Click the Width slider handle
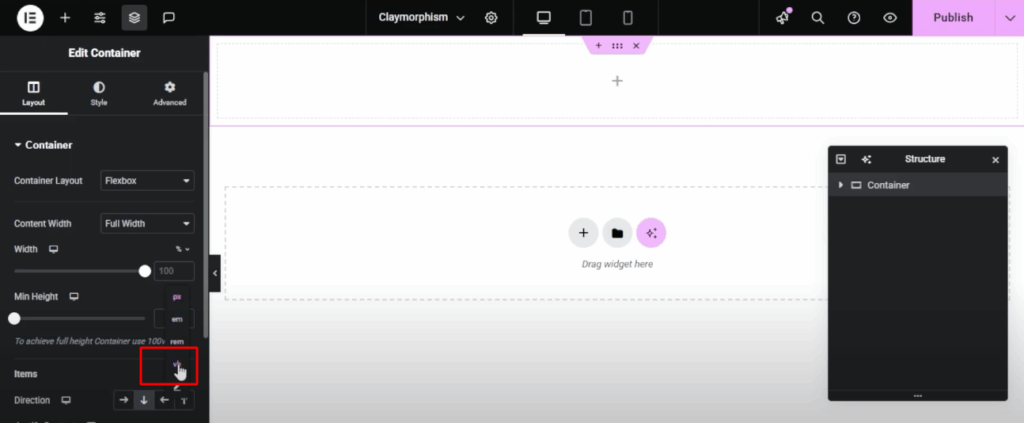 click(x=145, y=271)
